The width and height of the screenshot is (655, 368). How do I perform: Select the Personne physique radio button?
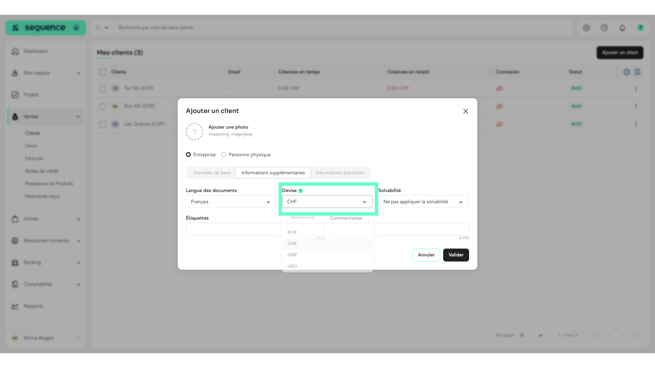(x=224, y=155)
